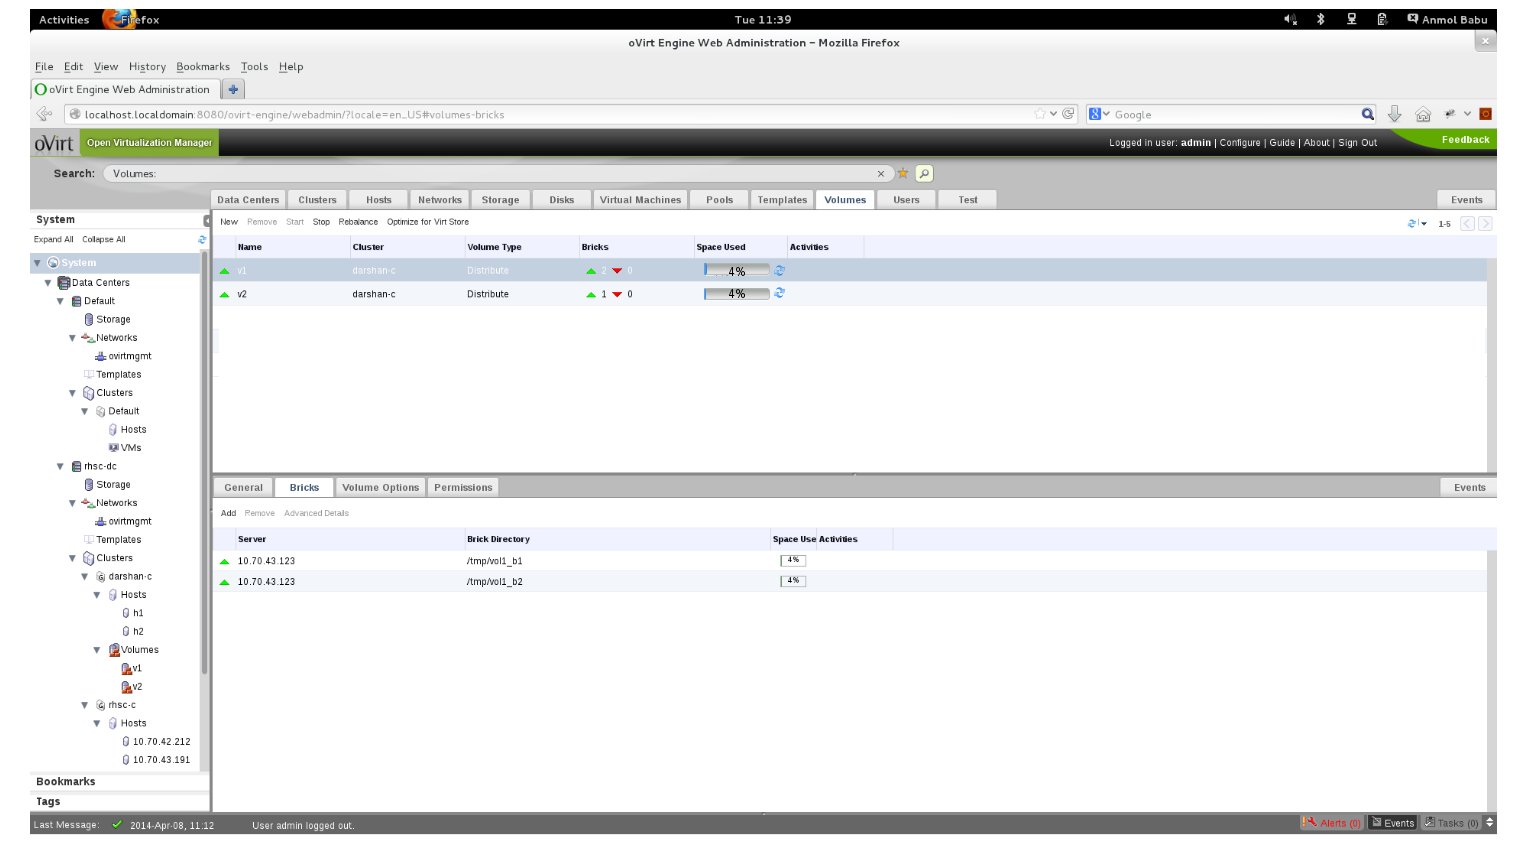This screenshot has width=1532, height=850.
Task: Click the v2 space used progress bar
Action: pos(737,294)
